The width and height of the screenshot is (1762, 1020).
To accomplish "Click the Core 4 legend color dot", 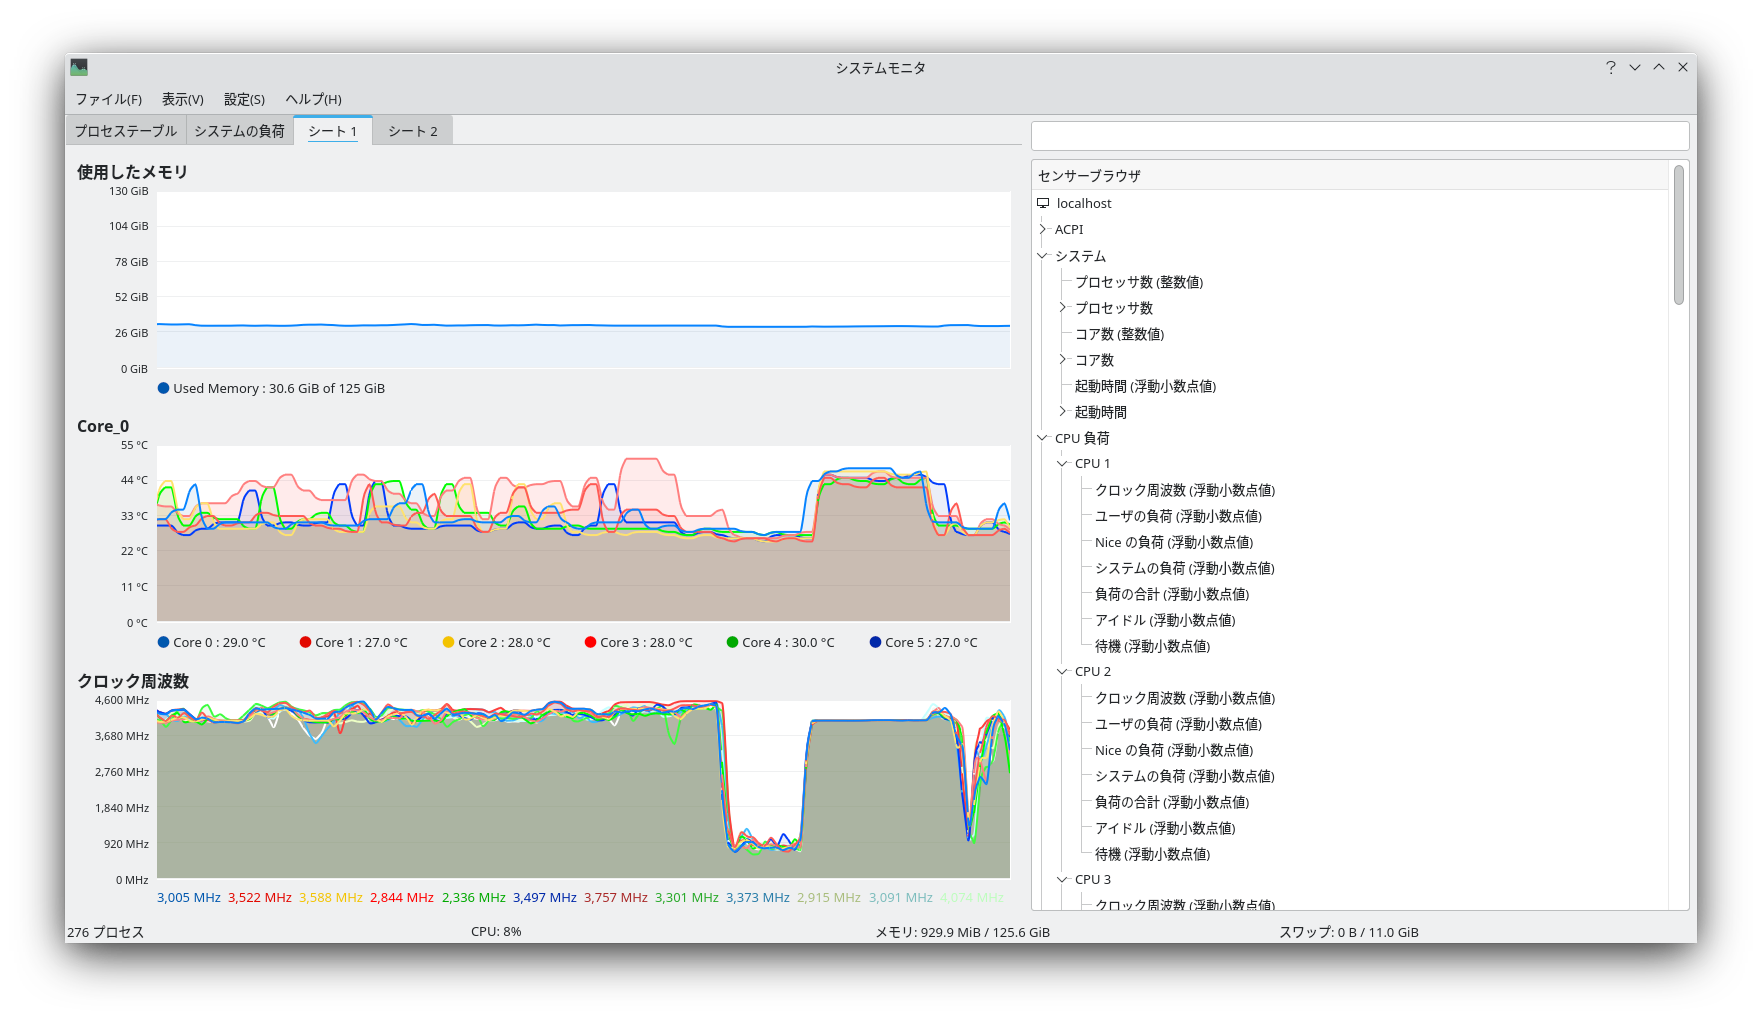I will pos(731,642).
